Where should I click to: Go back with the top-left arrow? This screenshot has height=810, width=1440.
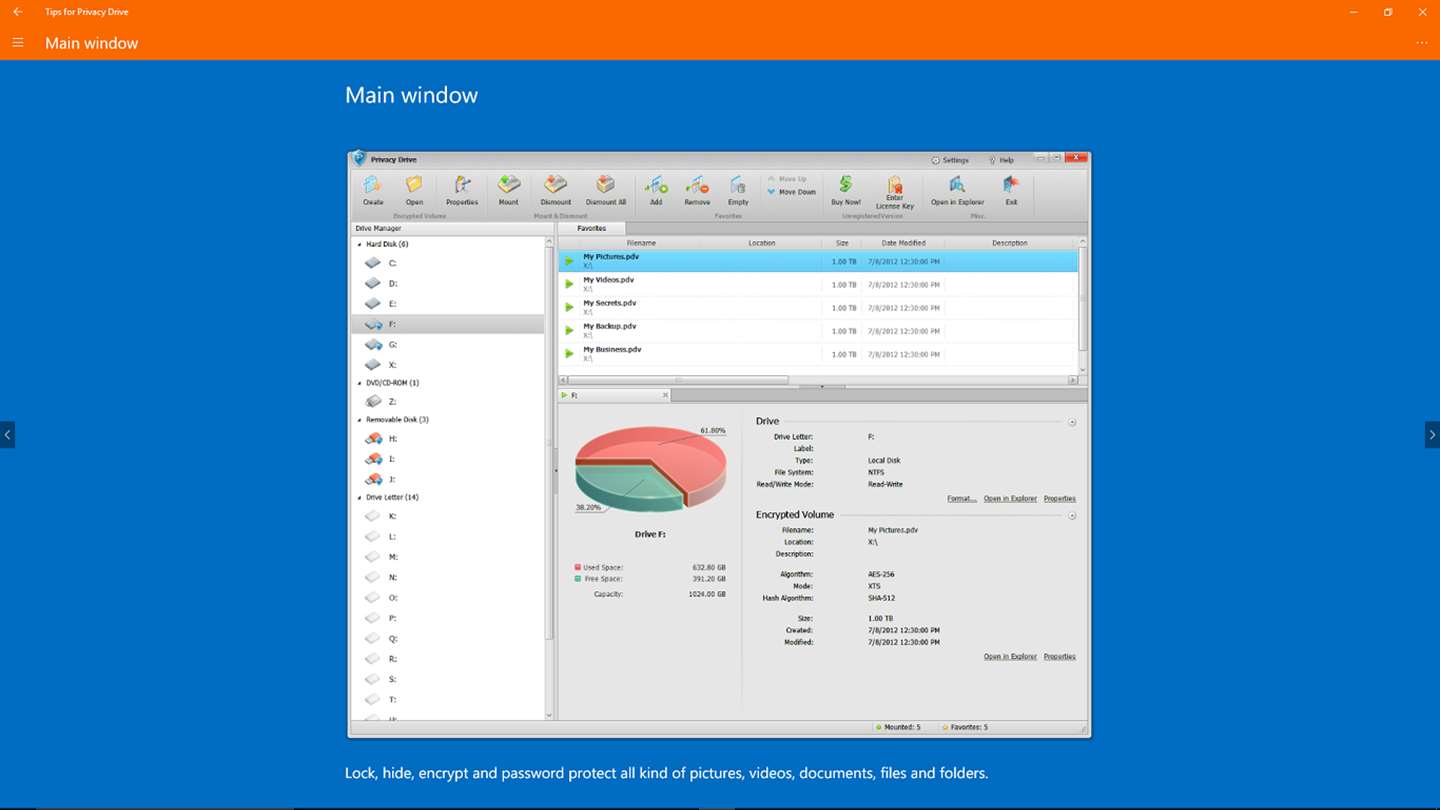click(x=17, y=12)
